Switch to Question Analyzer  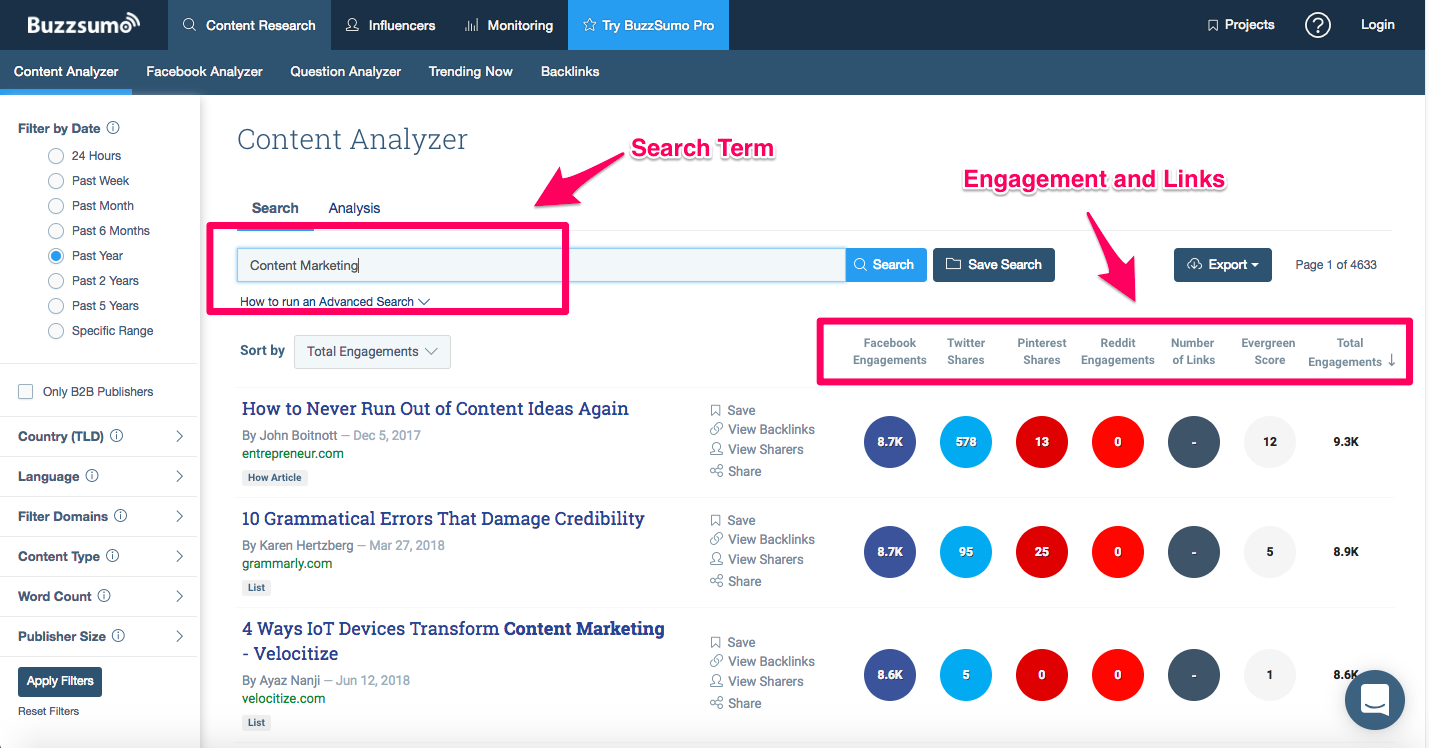[x=346, y=72]
